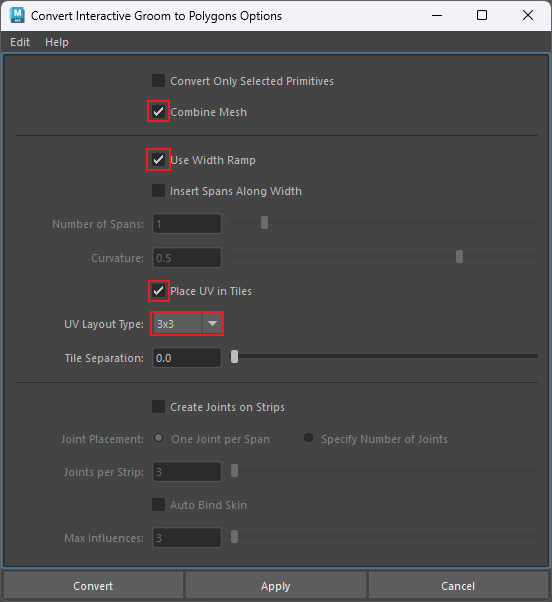Select Specify Number of Joints radio
The width and height of the screenshot is (552, 602).
308,438
